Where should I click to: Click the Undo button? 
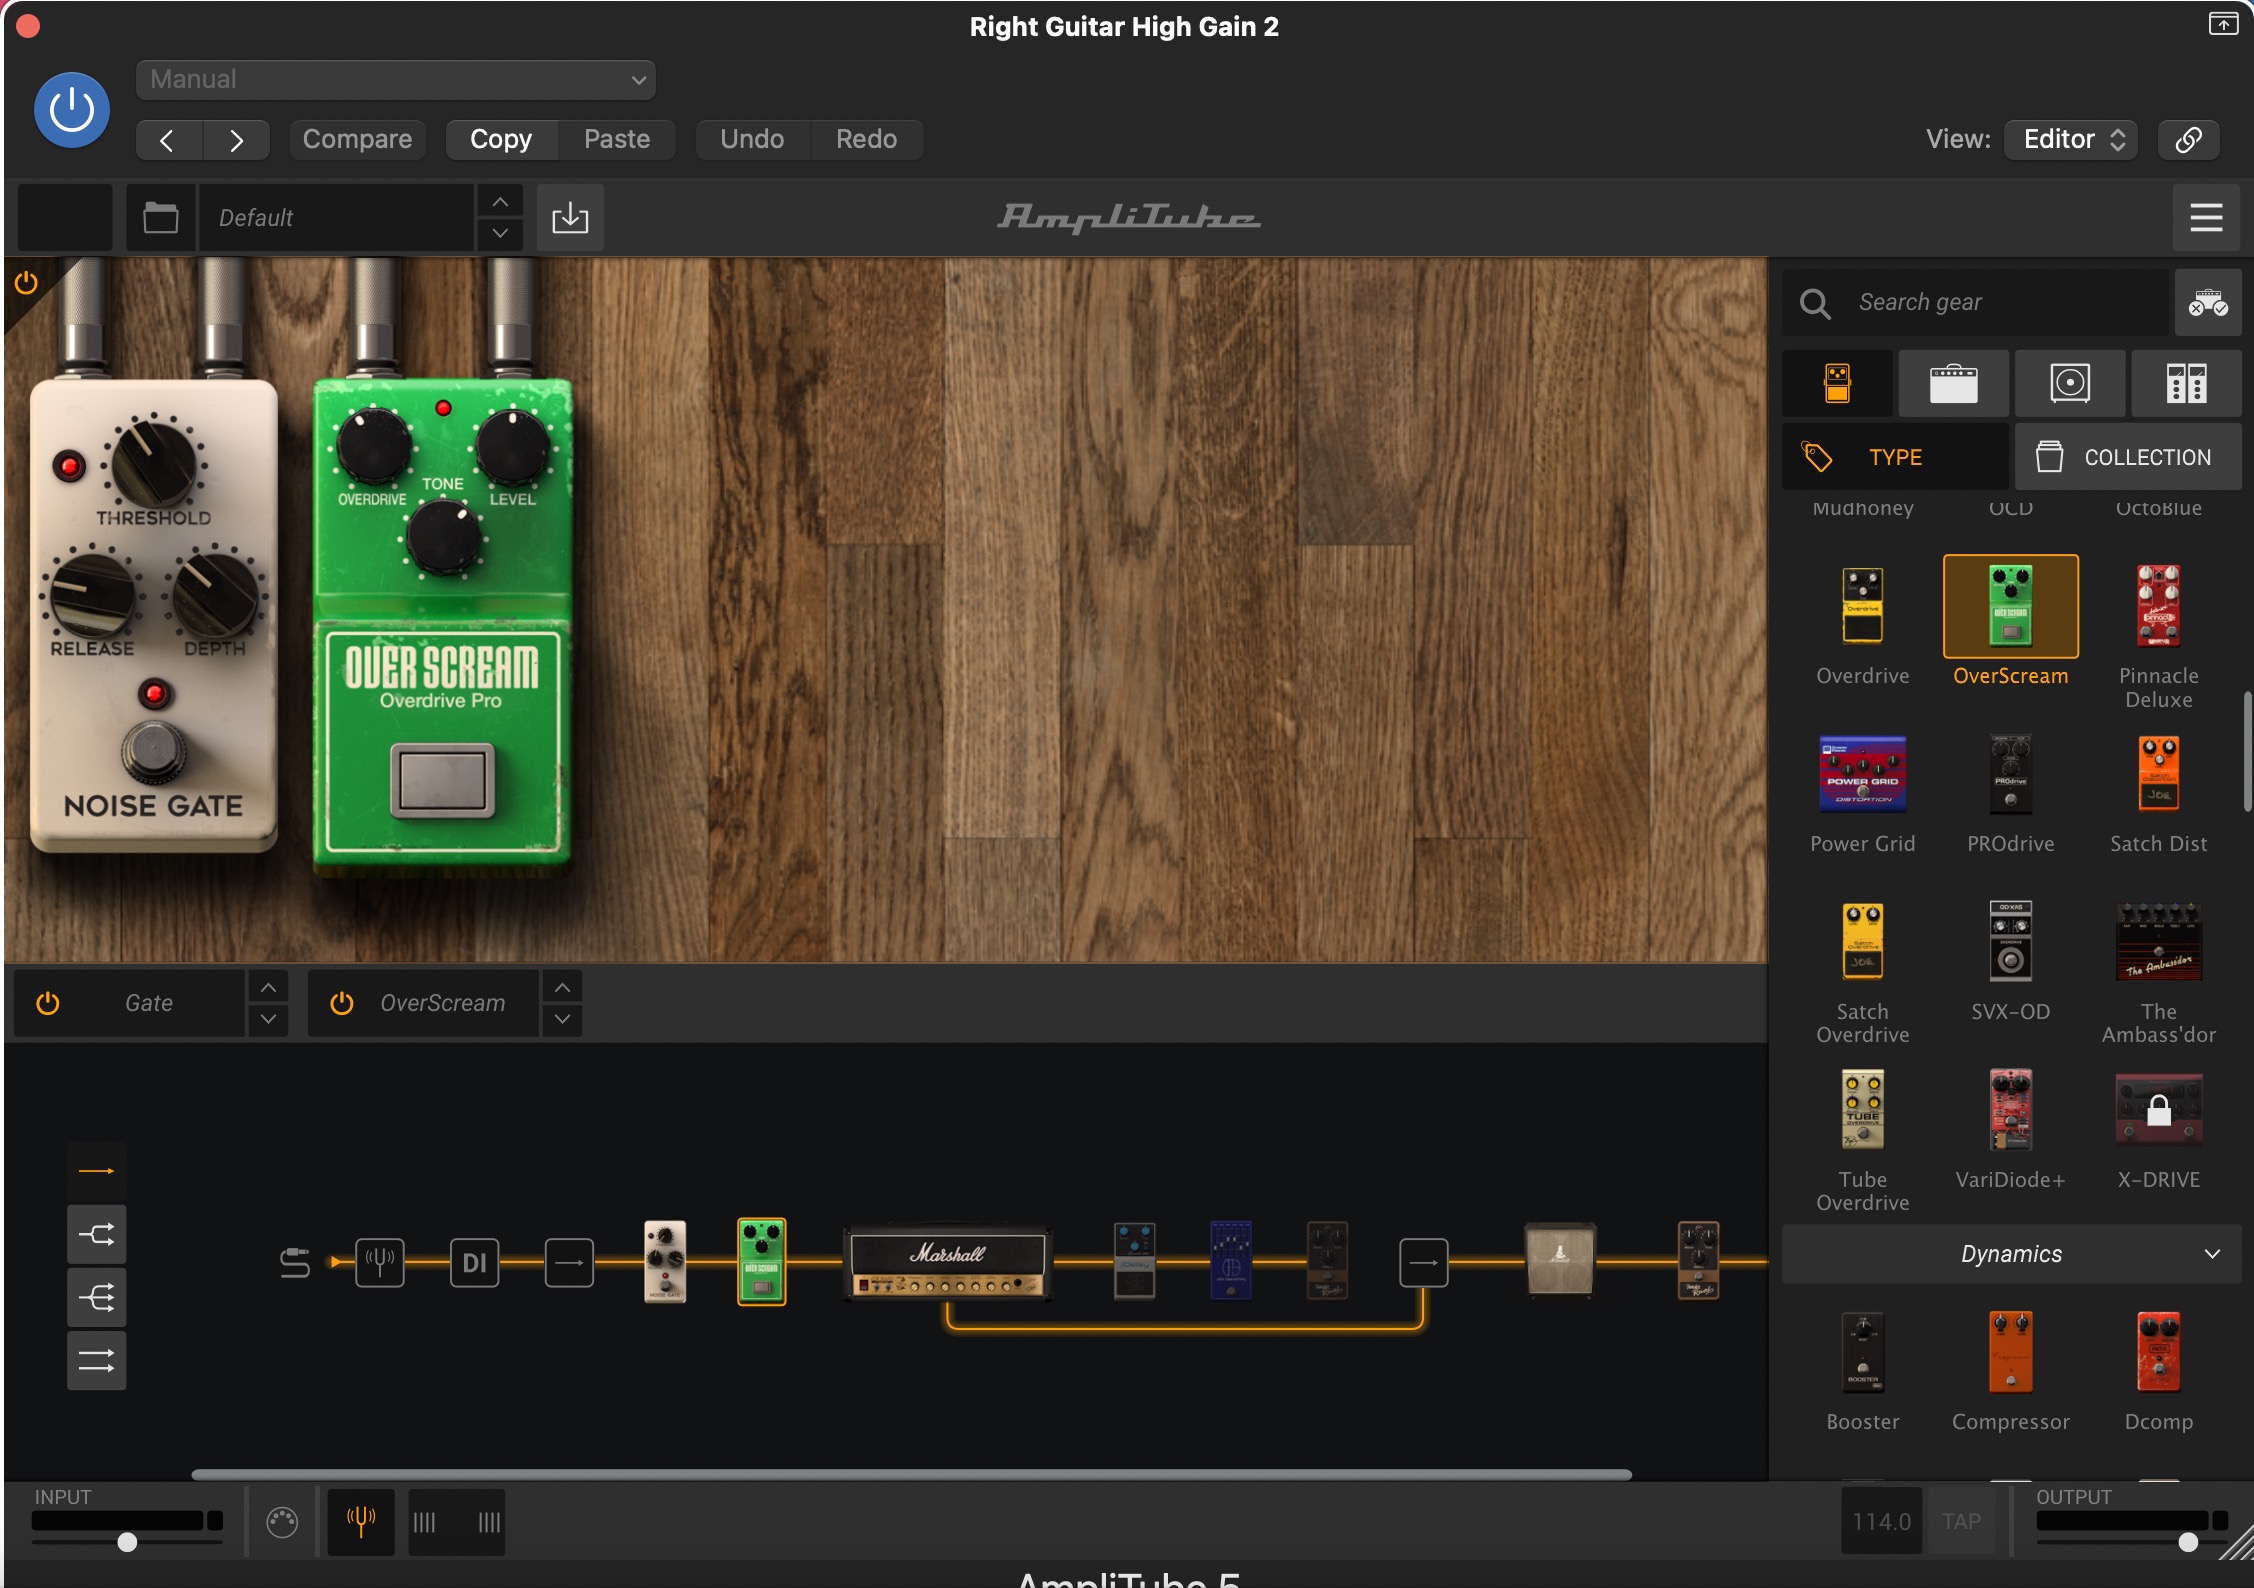(x=752, y=139)
